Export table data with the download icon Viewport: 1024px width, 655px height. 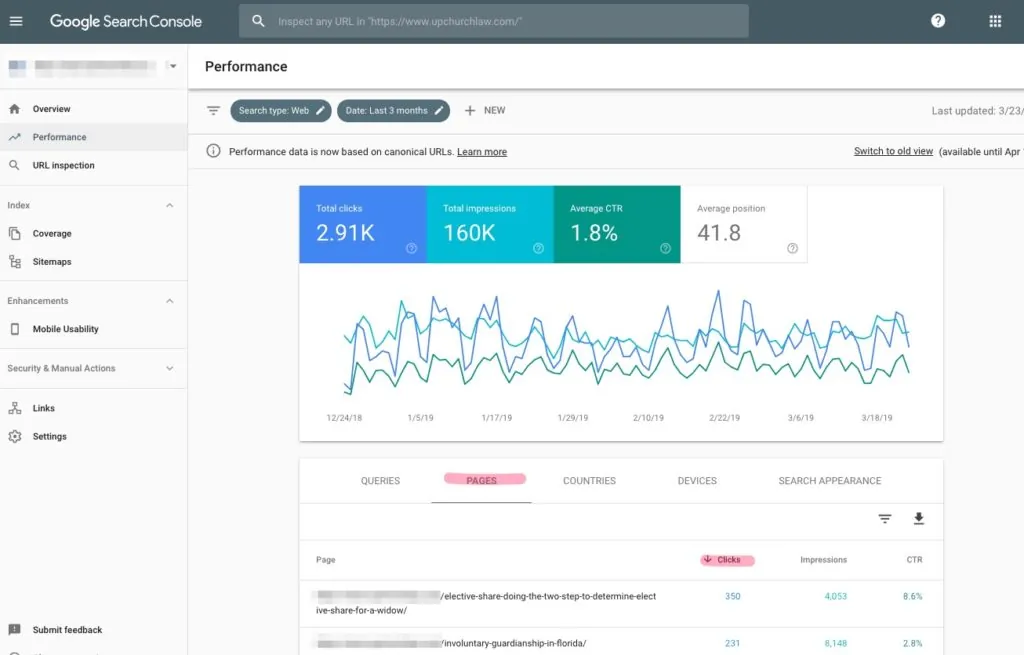[918, 519]
